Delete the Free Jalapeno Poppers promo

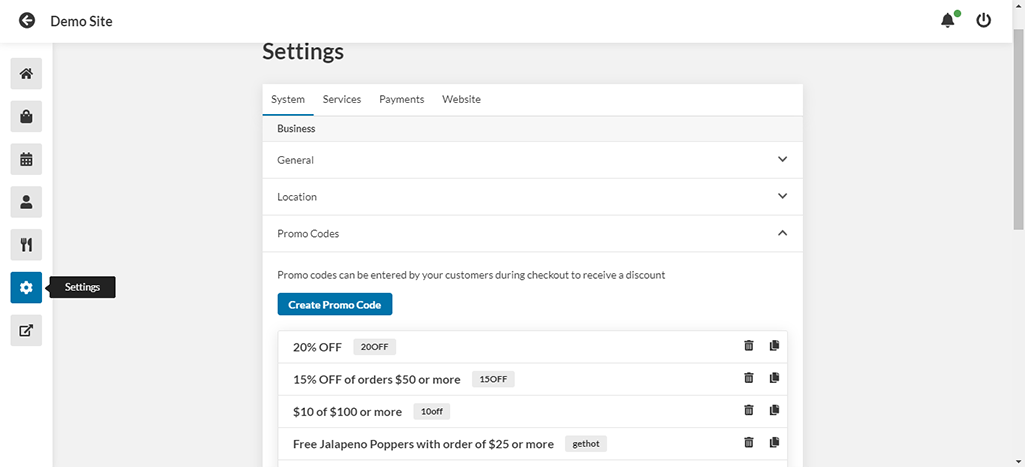coord(749,443)
